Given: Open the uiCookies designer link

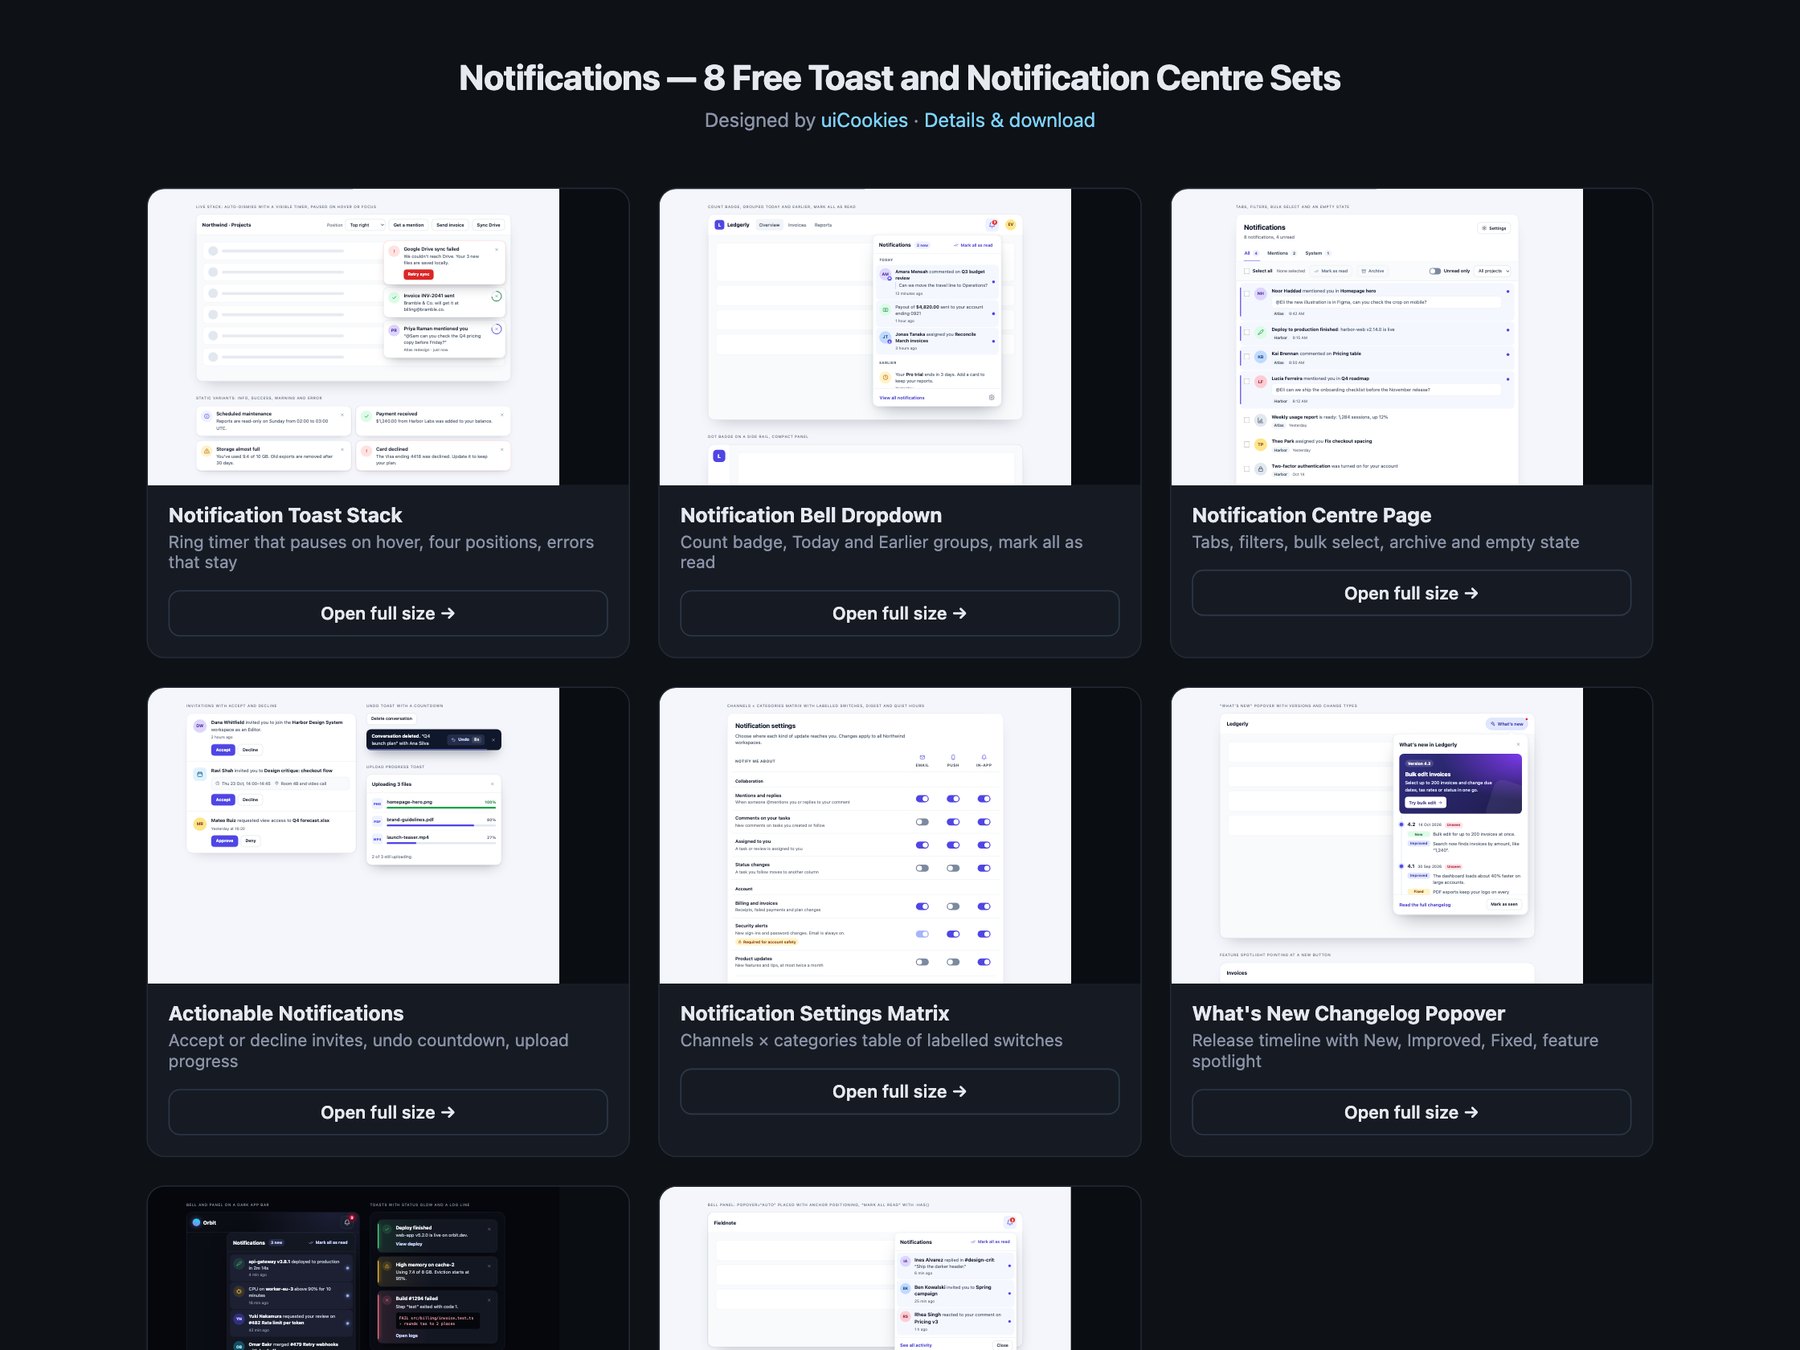Looking at the screenshot, I should point(864,120).
